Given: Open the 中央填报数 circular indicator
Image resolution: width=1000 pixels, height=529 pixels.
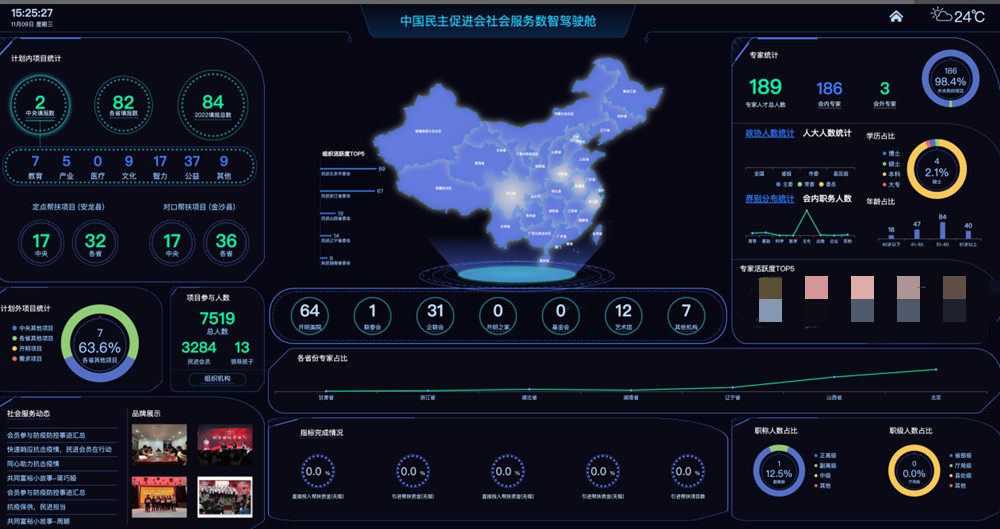Looking at the screenshot, I should (40, 105).
